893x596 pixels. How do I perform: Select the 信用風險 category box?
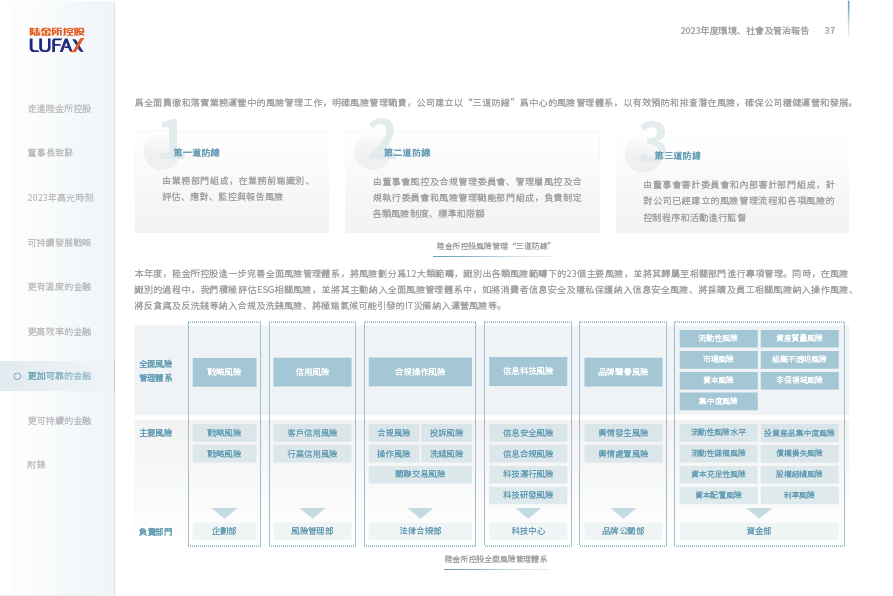tap(312, 372)
